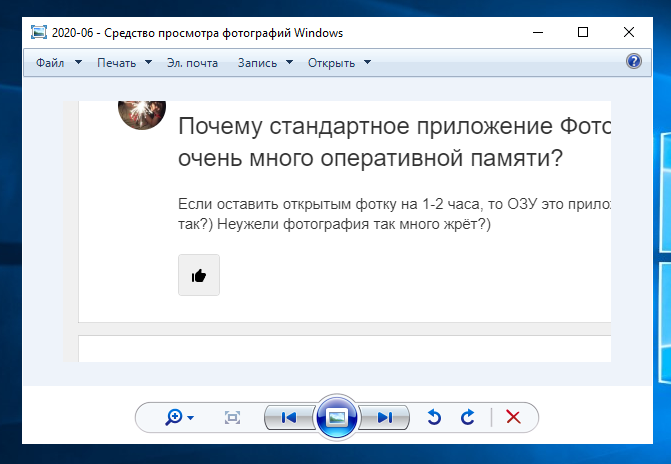Open the Открыть menu
The image size is (671, 464).
[339, 63]
